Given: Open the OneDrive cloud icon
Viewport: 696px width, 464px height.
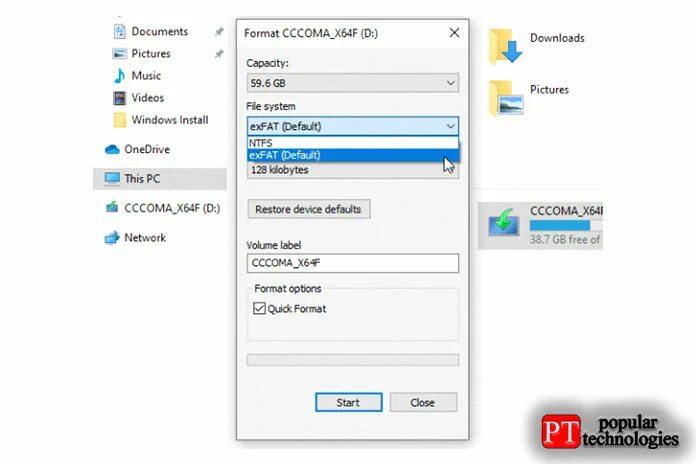Looking at the screenshot, I should 112,150.
